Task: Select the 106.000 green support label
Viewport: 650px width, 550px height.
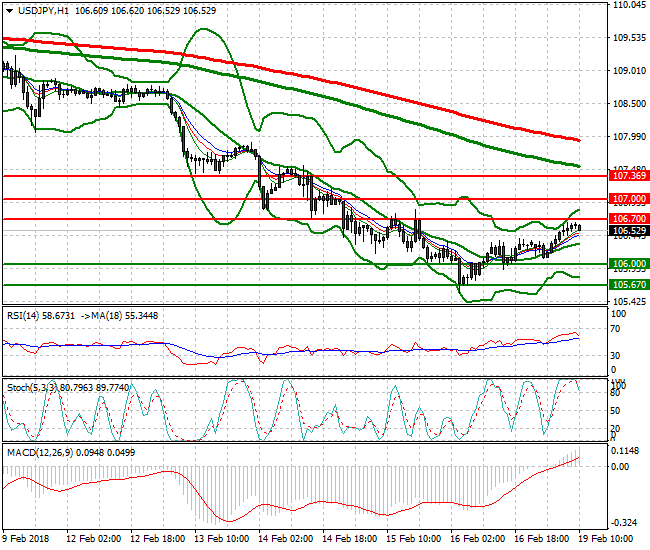Action: 628,264
